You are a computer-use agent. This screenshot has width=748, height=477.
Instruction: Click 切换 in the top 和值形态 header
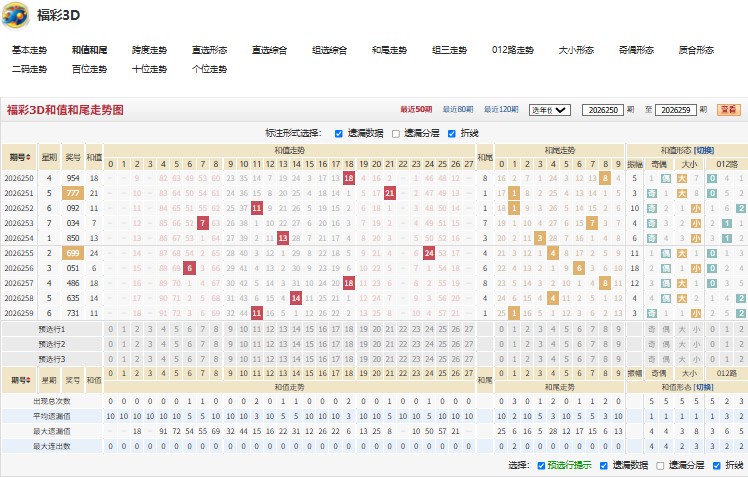(x=705, y=150)
